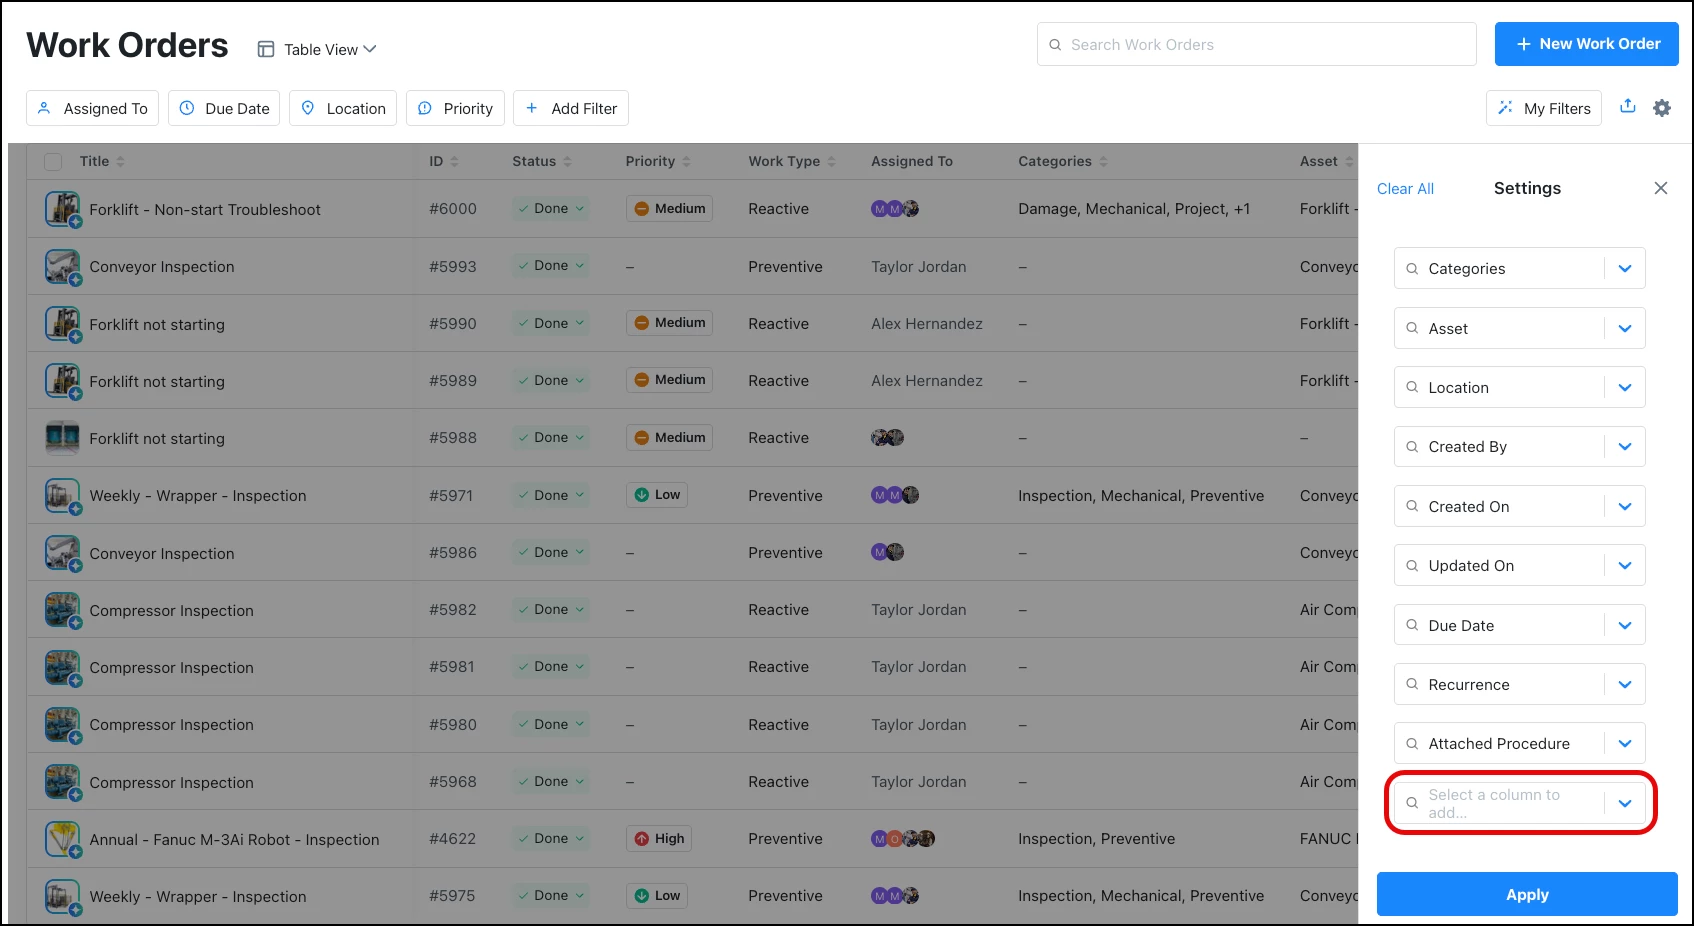Open the Done status dropdown for #4622
Viewport: 1694px width, 926px height.
point(551,838)
